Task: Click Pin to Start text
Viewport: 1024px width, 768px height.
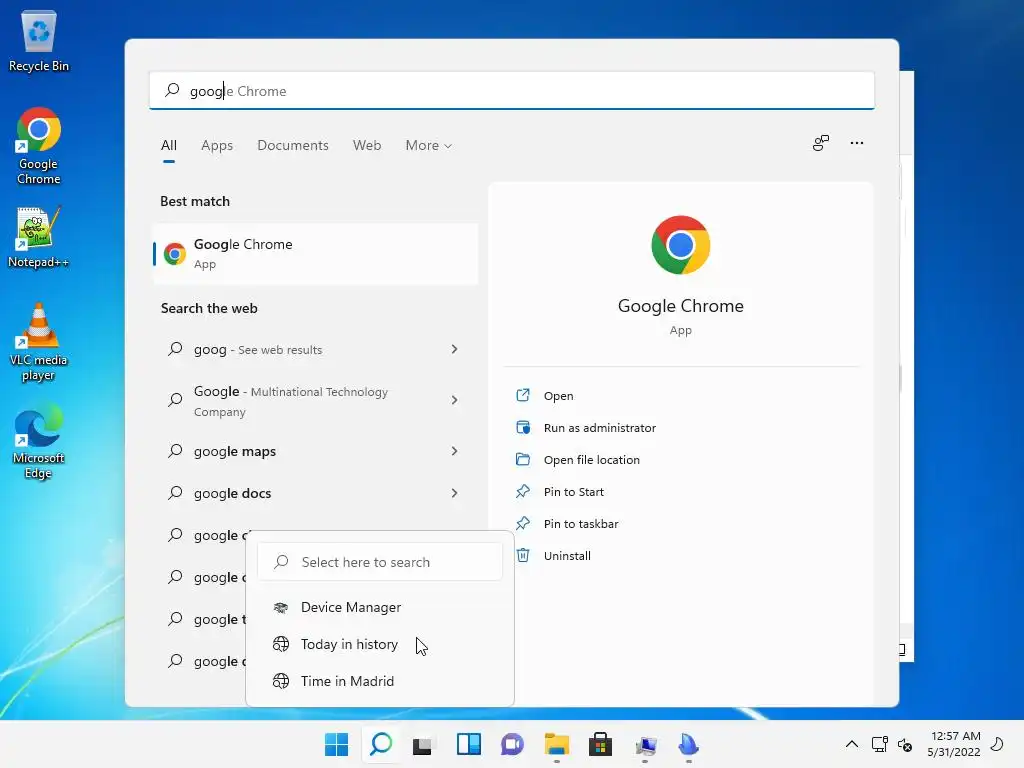Action: pyautogui.click(x=573, y=492)
